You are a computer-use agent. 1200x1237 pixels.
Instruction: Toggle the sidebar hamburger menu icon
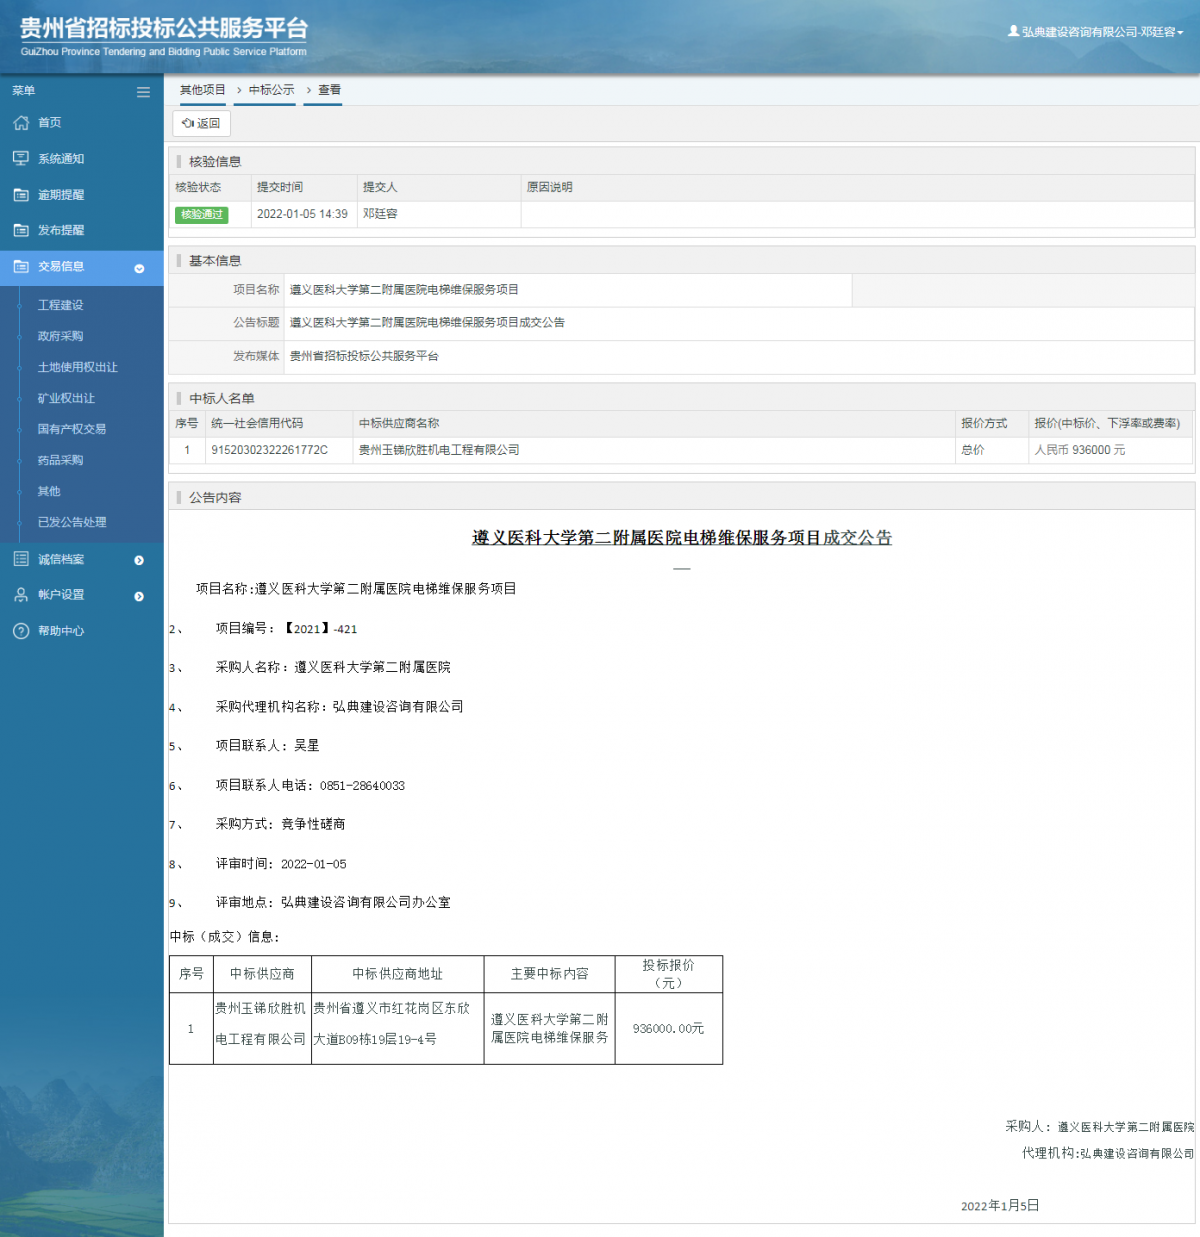[143, 91]
